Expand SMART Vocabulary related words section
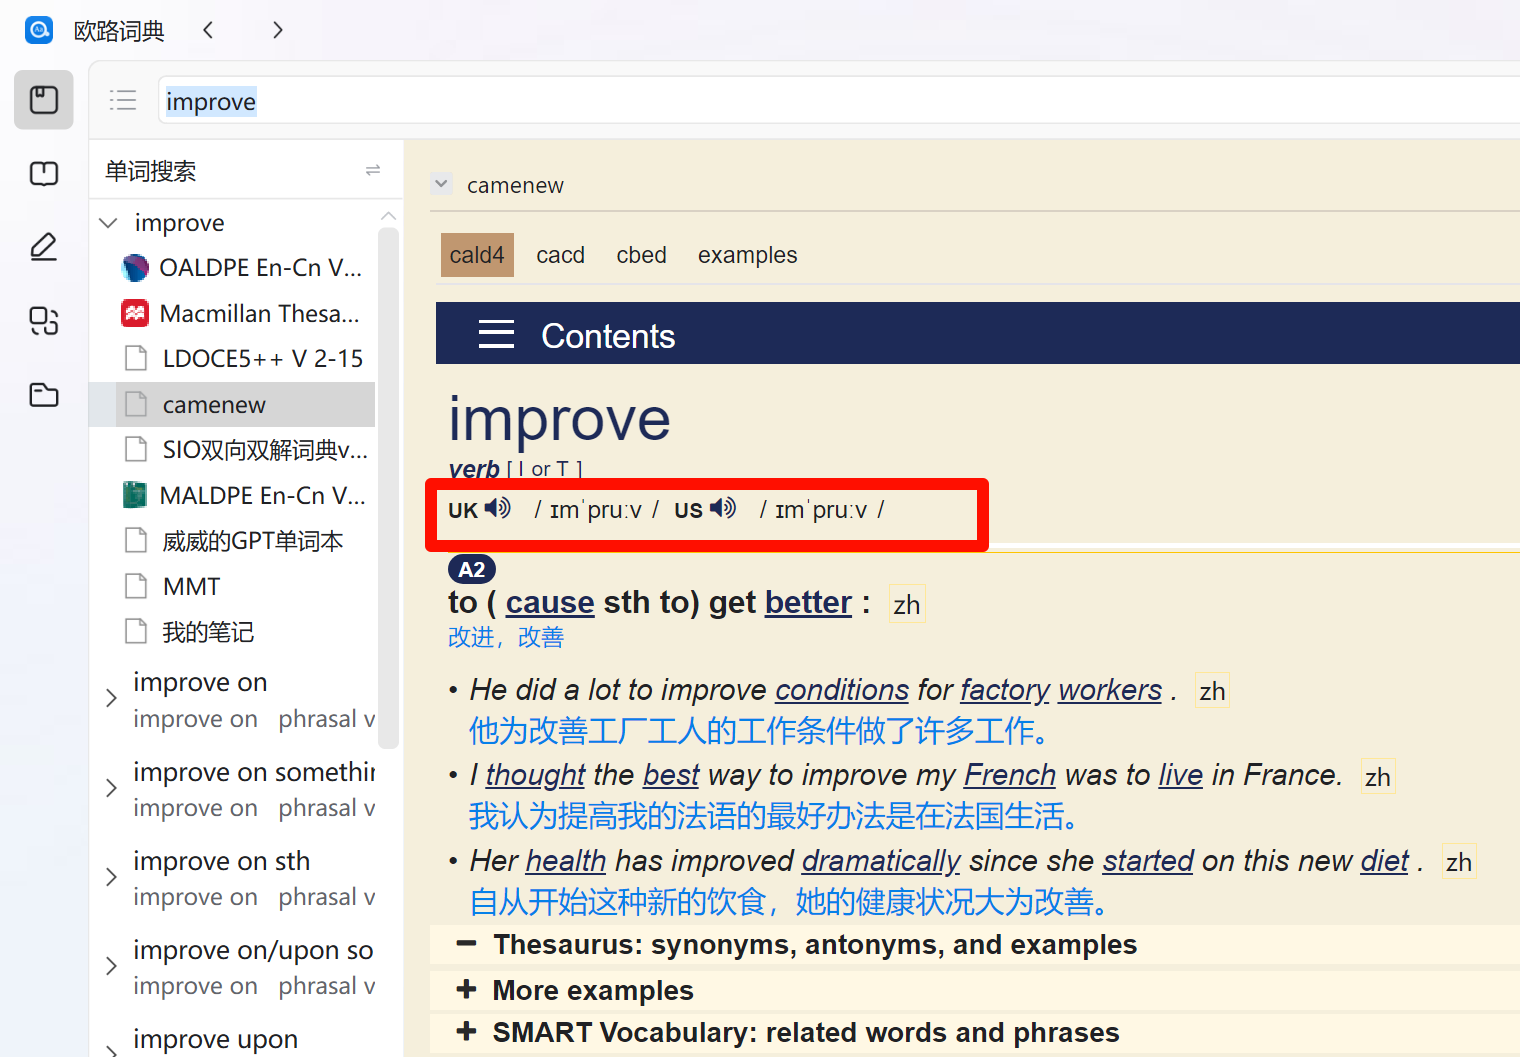This screenshot has height=1057, width=1520. [x=466, y=1031]
